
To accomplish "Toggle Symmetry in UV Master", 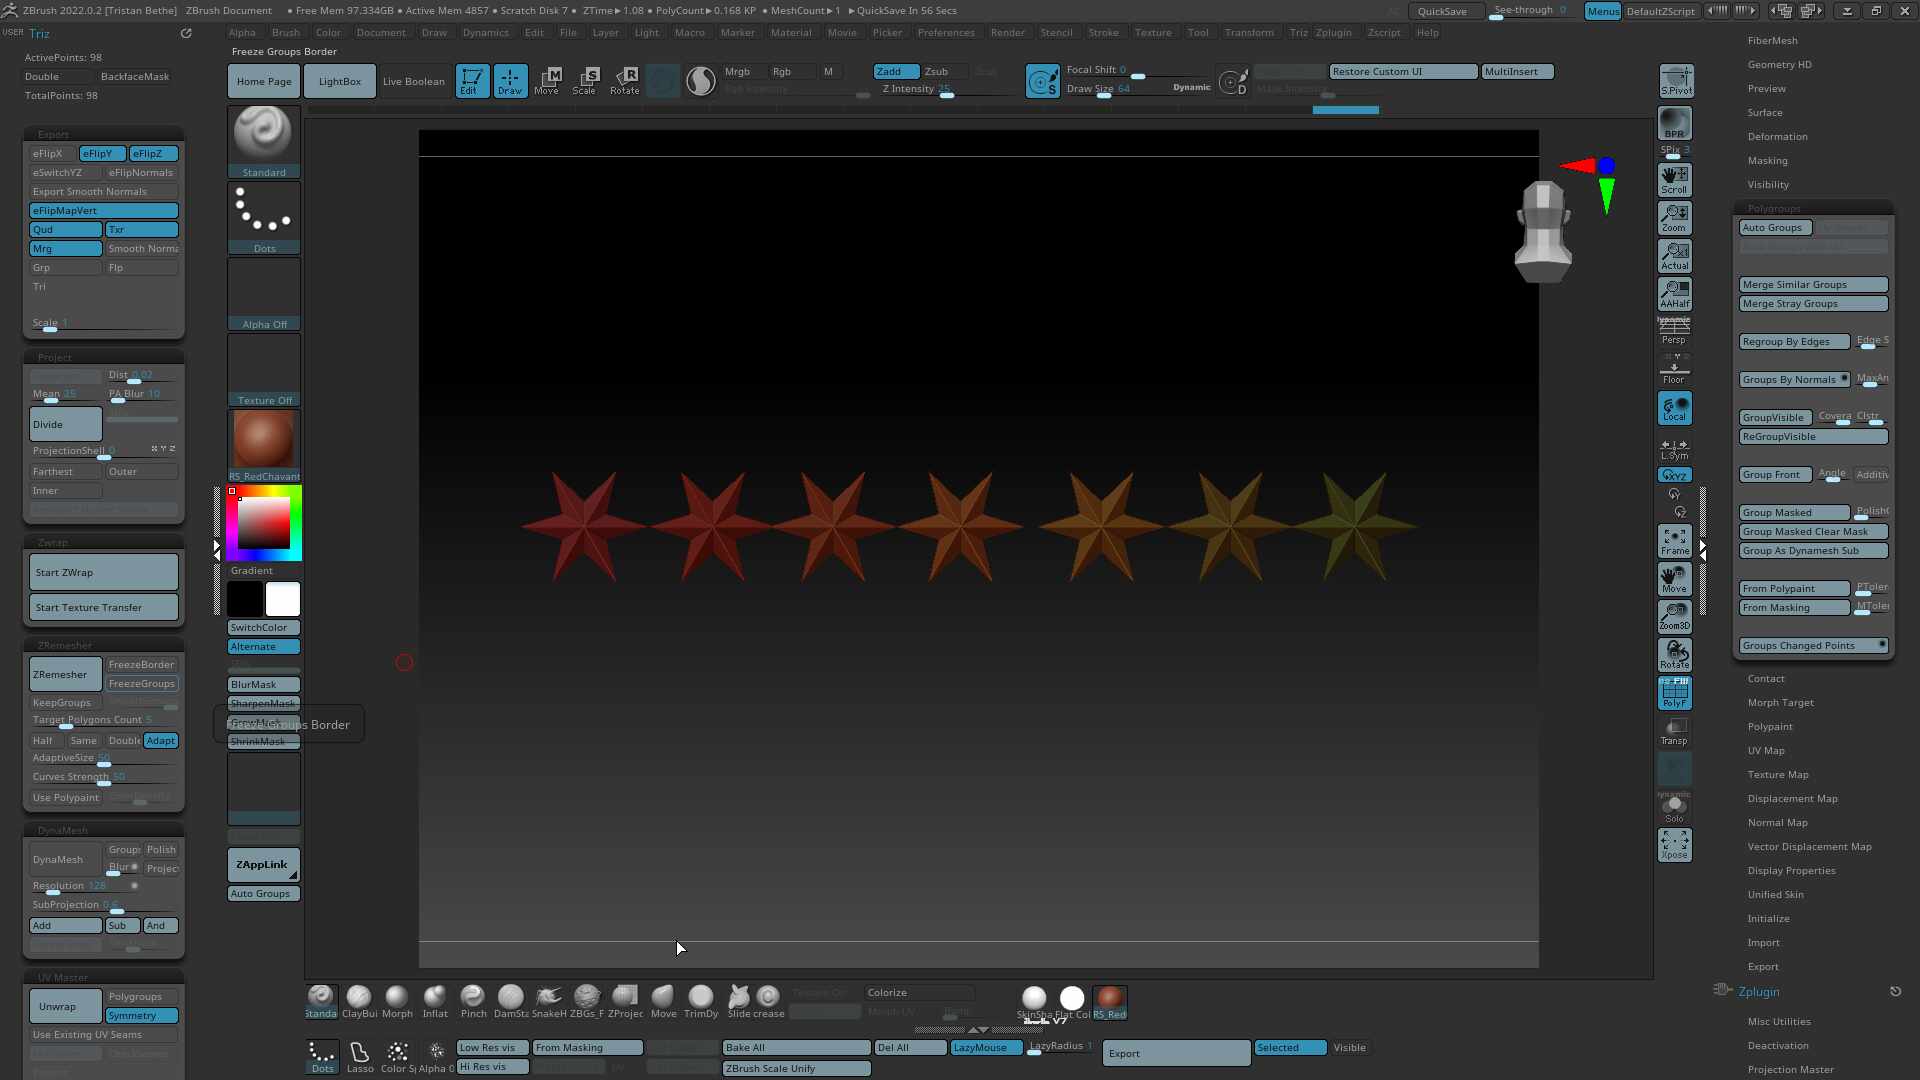I will 141,1016.
